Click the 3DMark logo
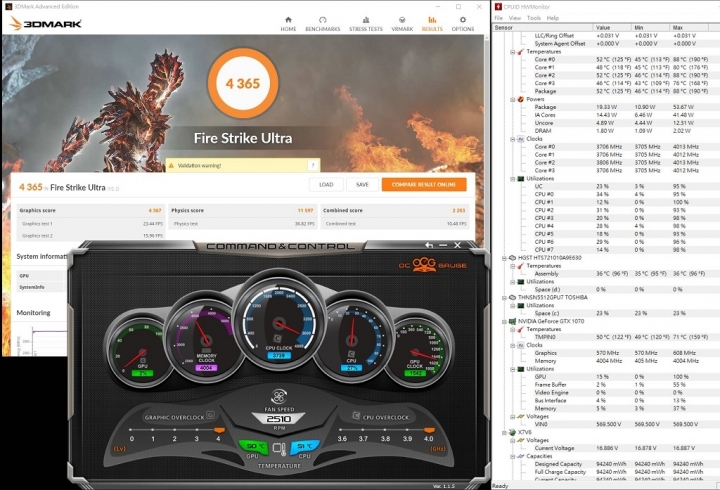Screen dimensions: 720x490 [45, 23]
